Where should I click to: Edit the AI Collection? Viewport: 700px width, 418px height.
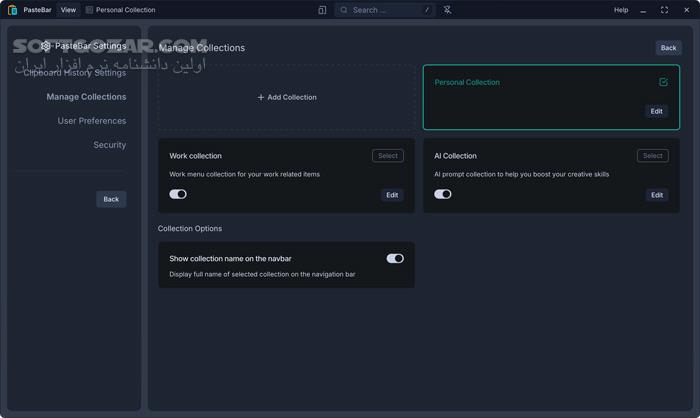coord(656,195)
